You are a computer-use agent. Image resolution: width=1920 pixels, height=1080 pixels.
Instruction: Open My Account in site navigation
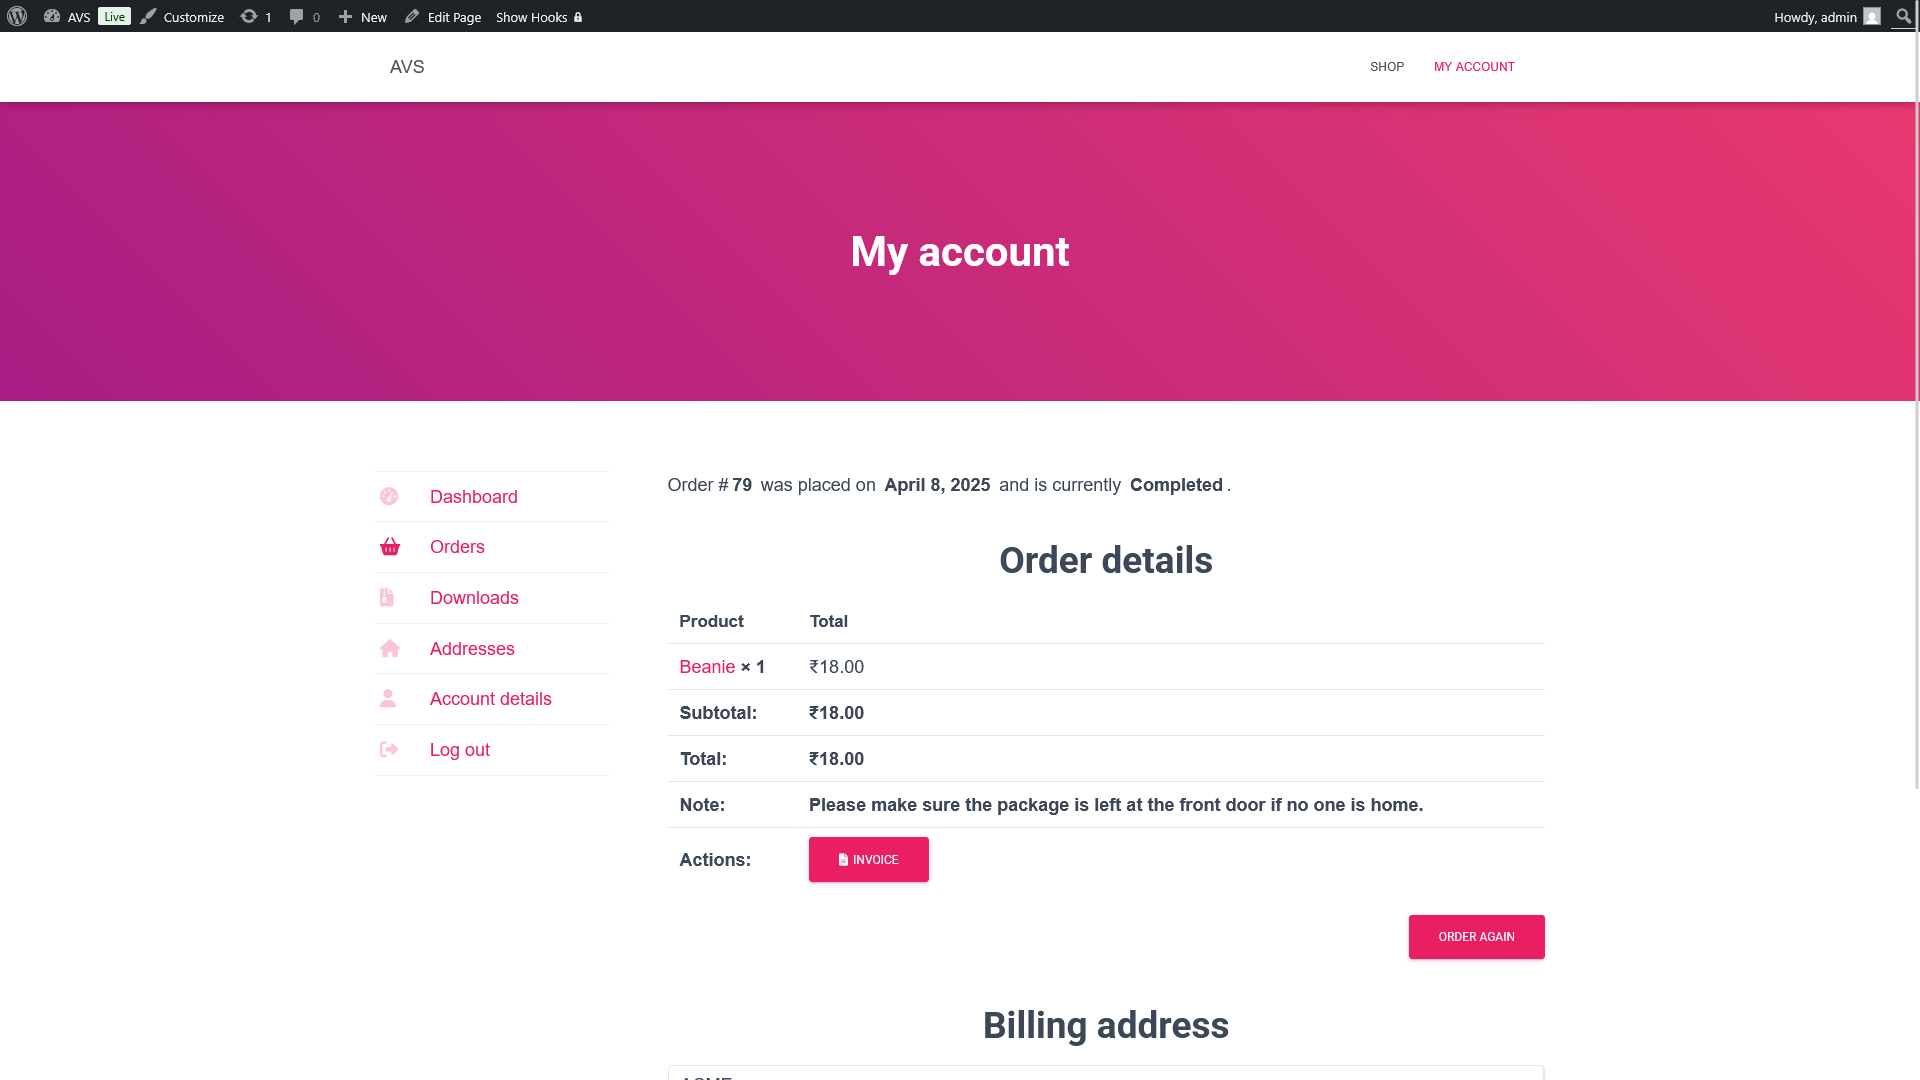(x=1474, y=67)
